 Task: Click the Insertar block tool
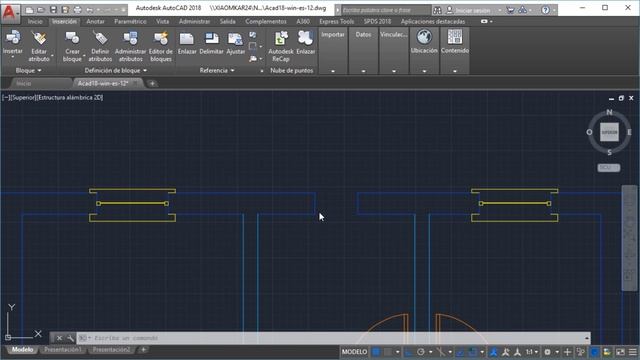13,43
